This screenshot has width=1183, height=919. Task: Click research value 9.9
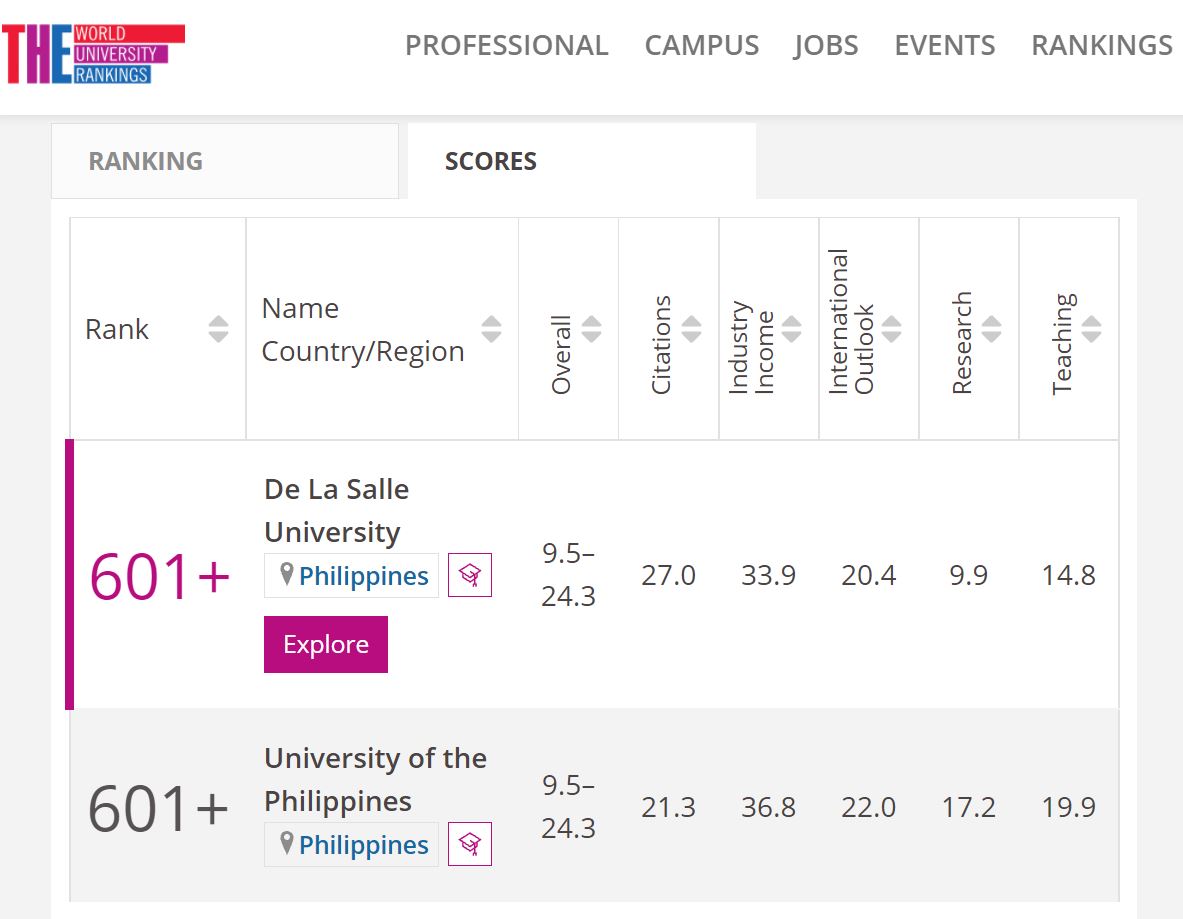pyautogui.click(x=969, y=576)
